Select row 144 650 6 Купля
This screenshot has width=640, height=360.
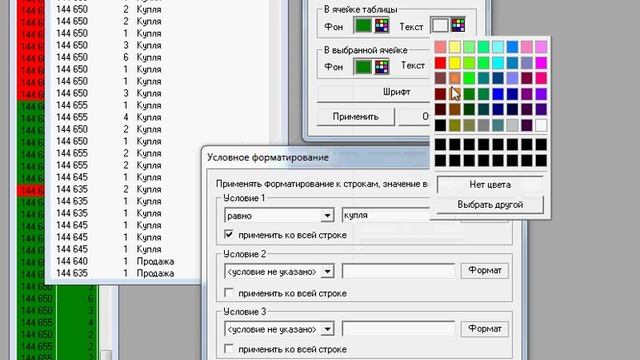[159, 57]
